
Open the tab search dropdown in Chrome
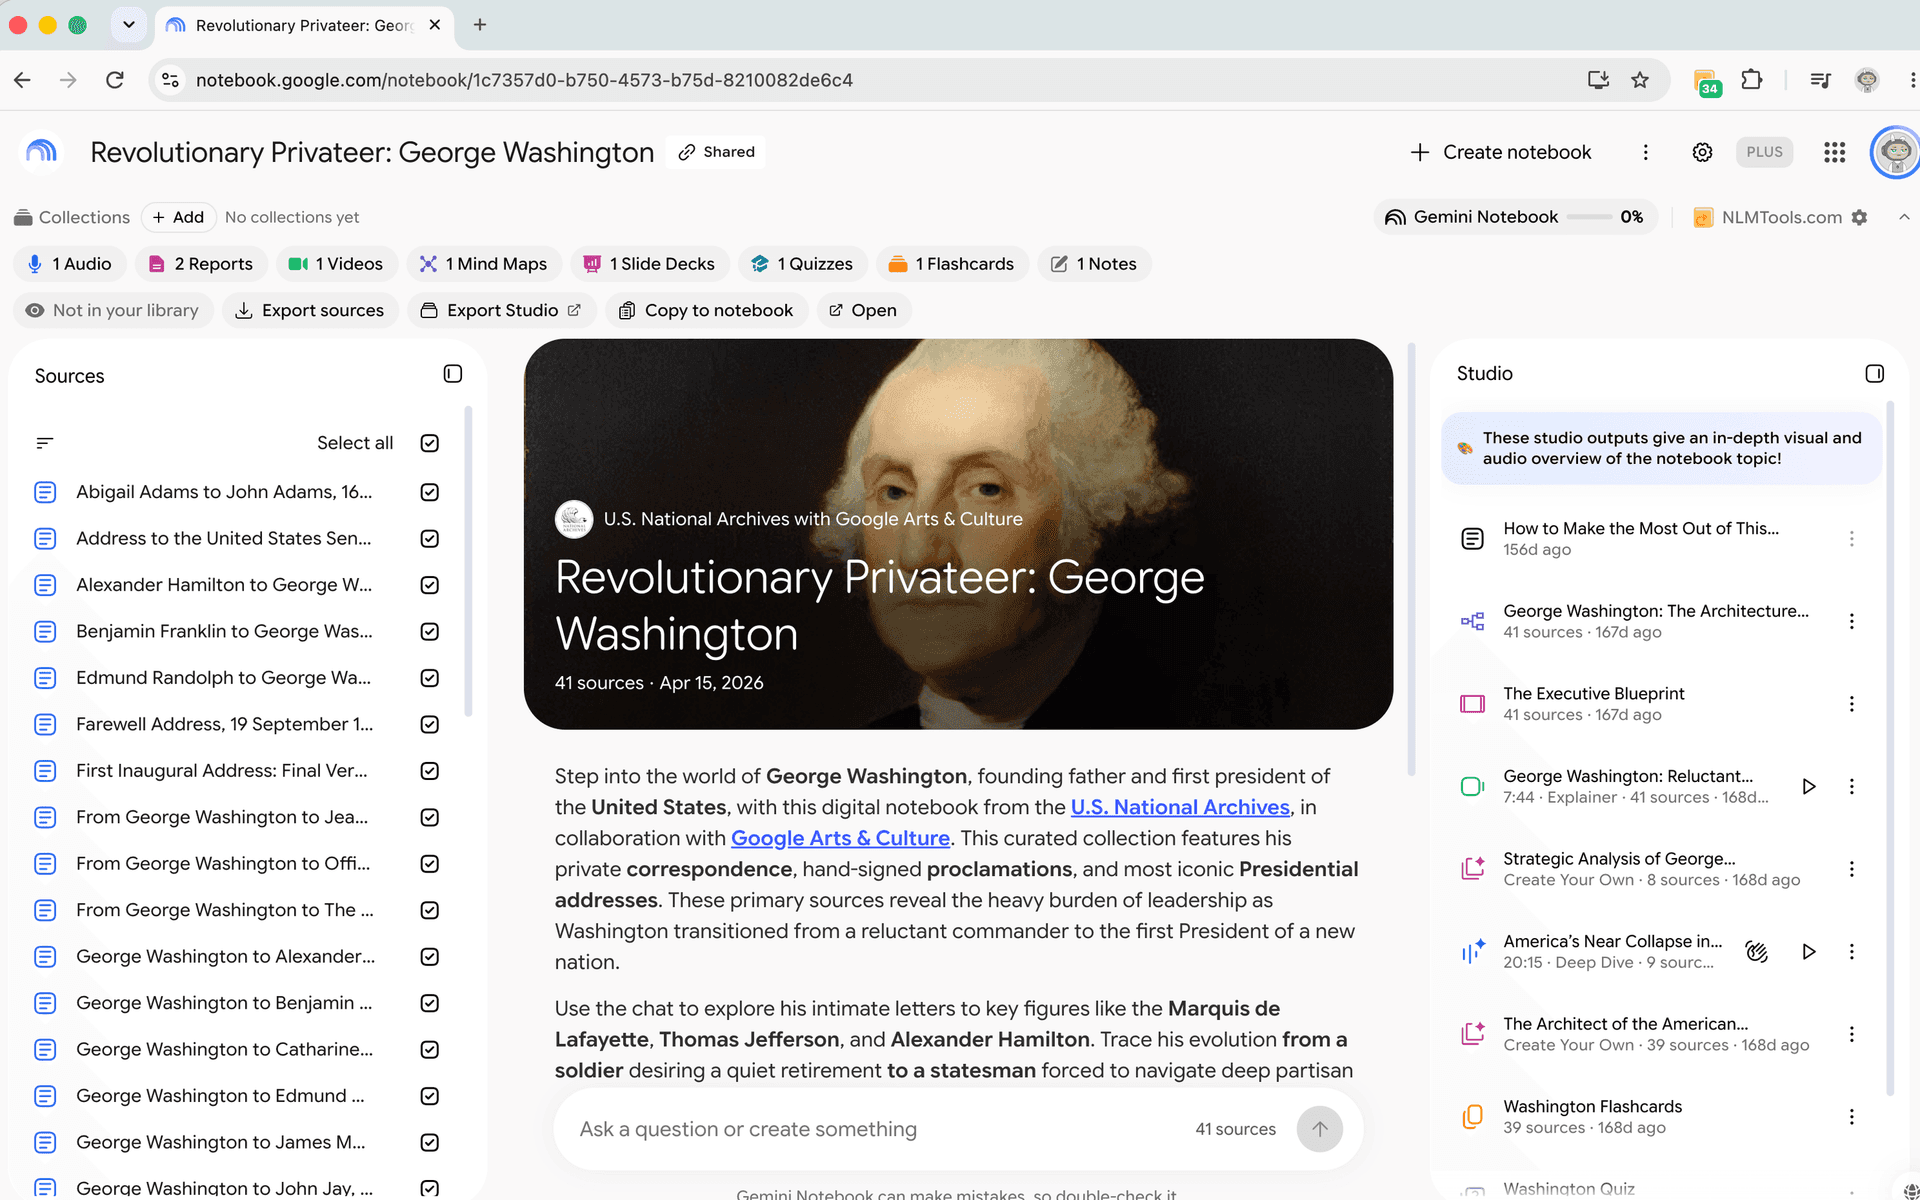129,25
